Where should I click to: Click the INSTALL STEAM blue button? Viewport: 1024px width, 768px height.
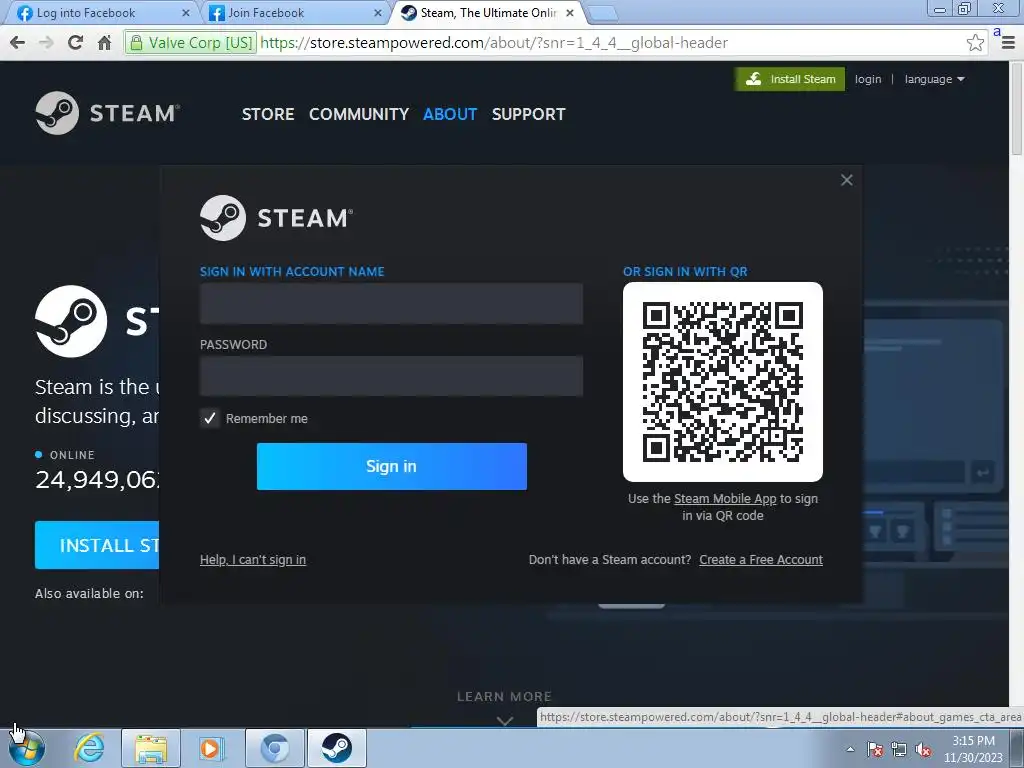pos(97,545)
